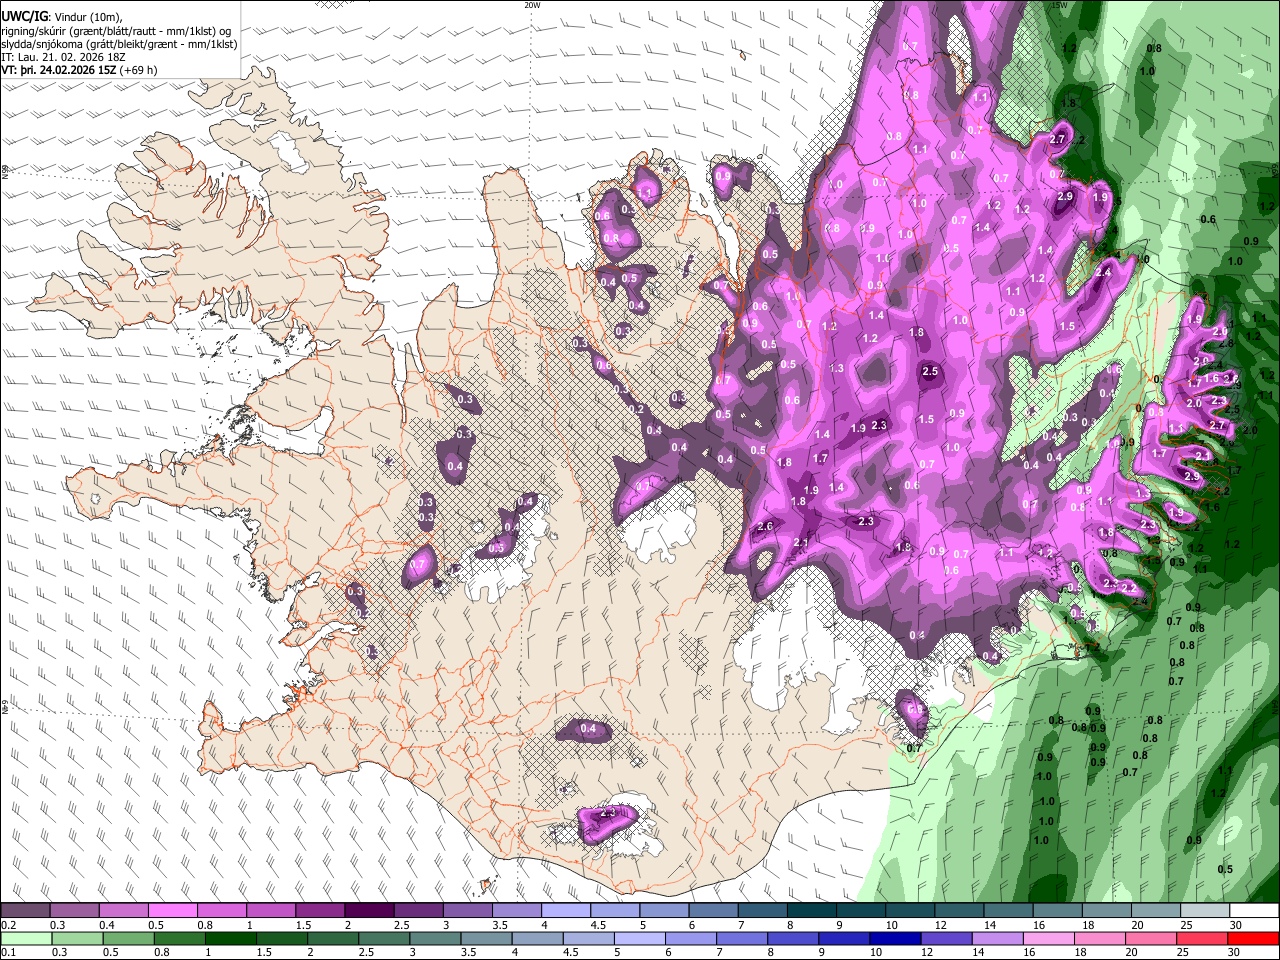Screen dimensions: 1280x960
Task: Click the UWC/IG title text
Action: pos(24,16)
